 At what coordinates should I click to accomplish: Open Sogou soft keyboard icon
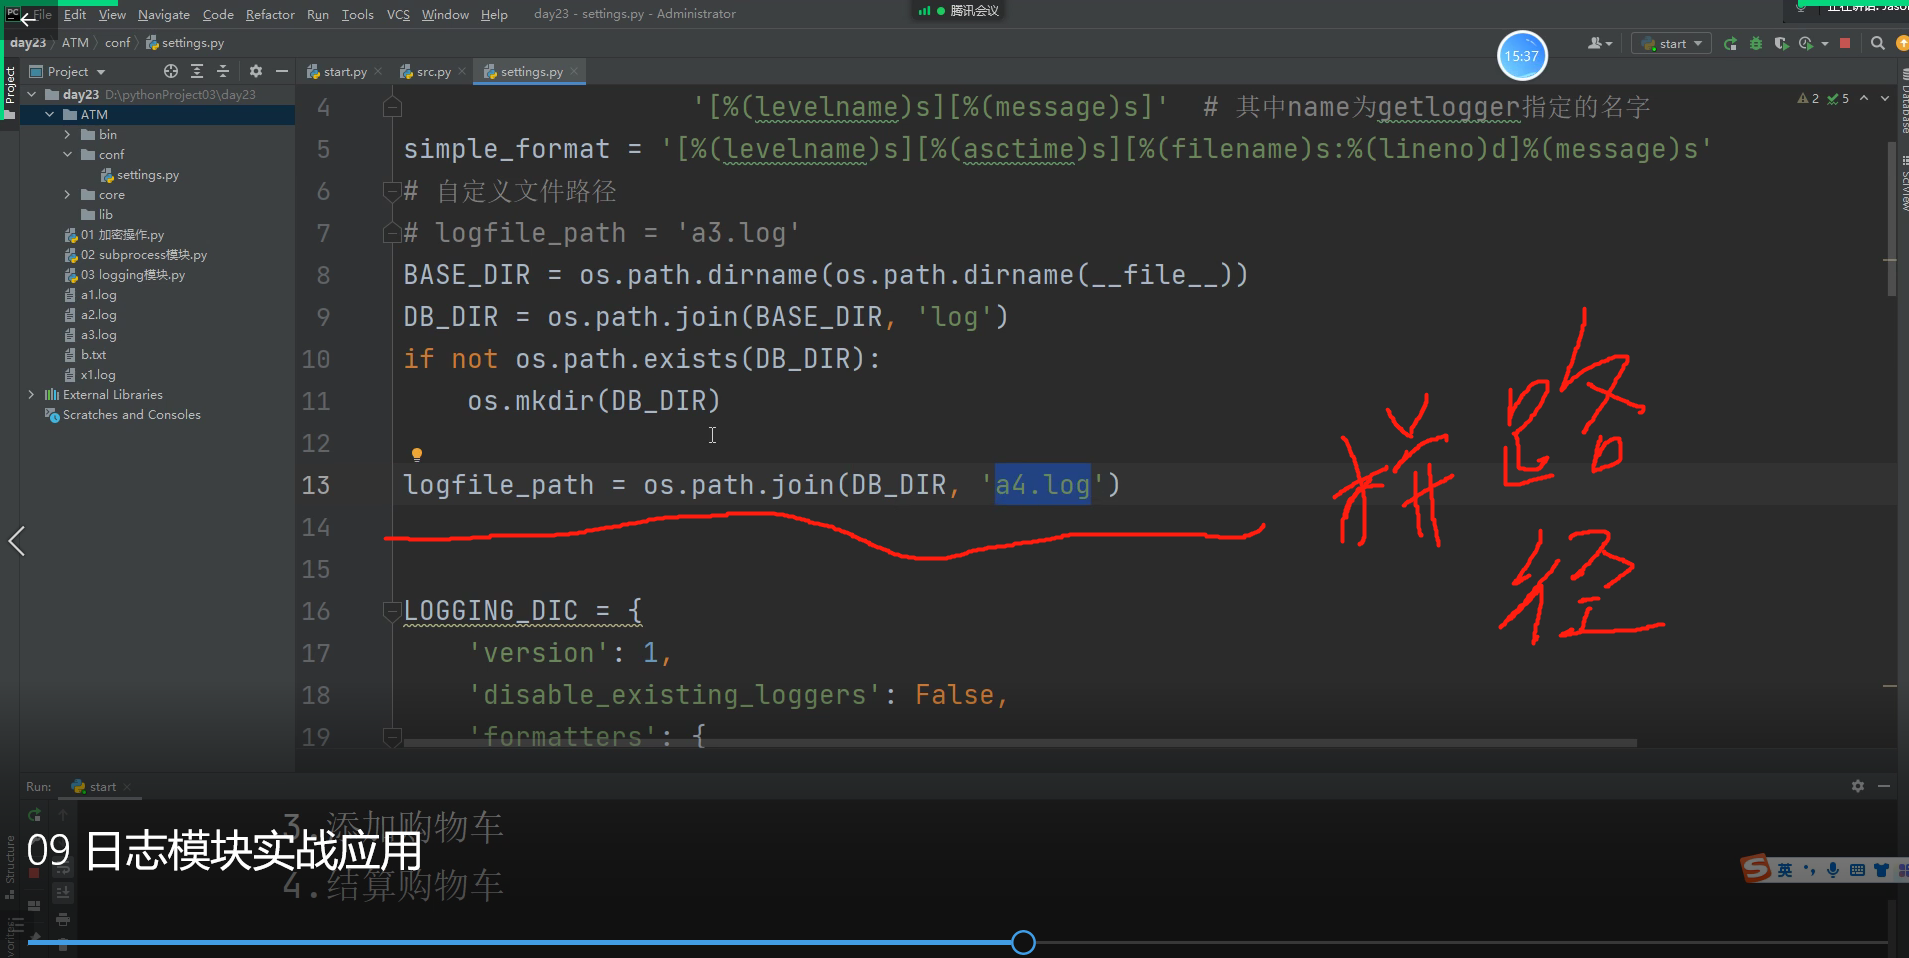1857,870
